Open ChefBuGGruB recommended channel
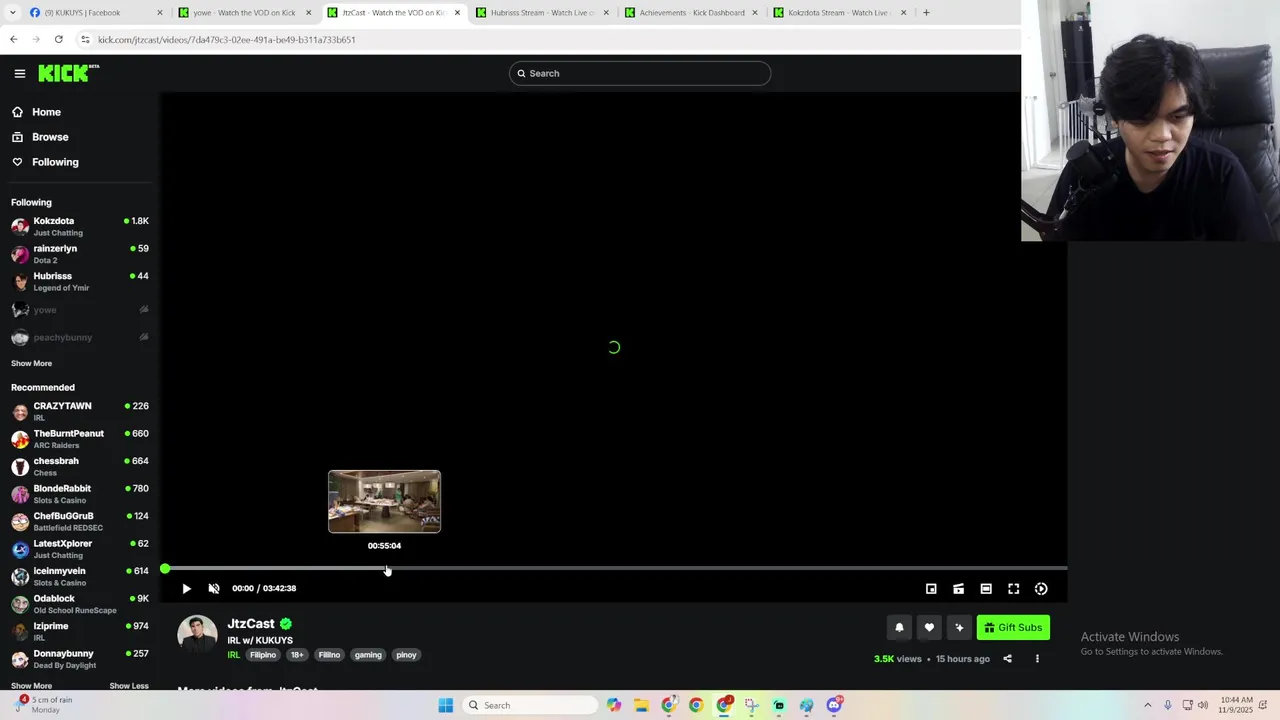Screen dimensions: 1280x720 click(x=80, y=521)
